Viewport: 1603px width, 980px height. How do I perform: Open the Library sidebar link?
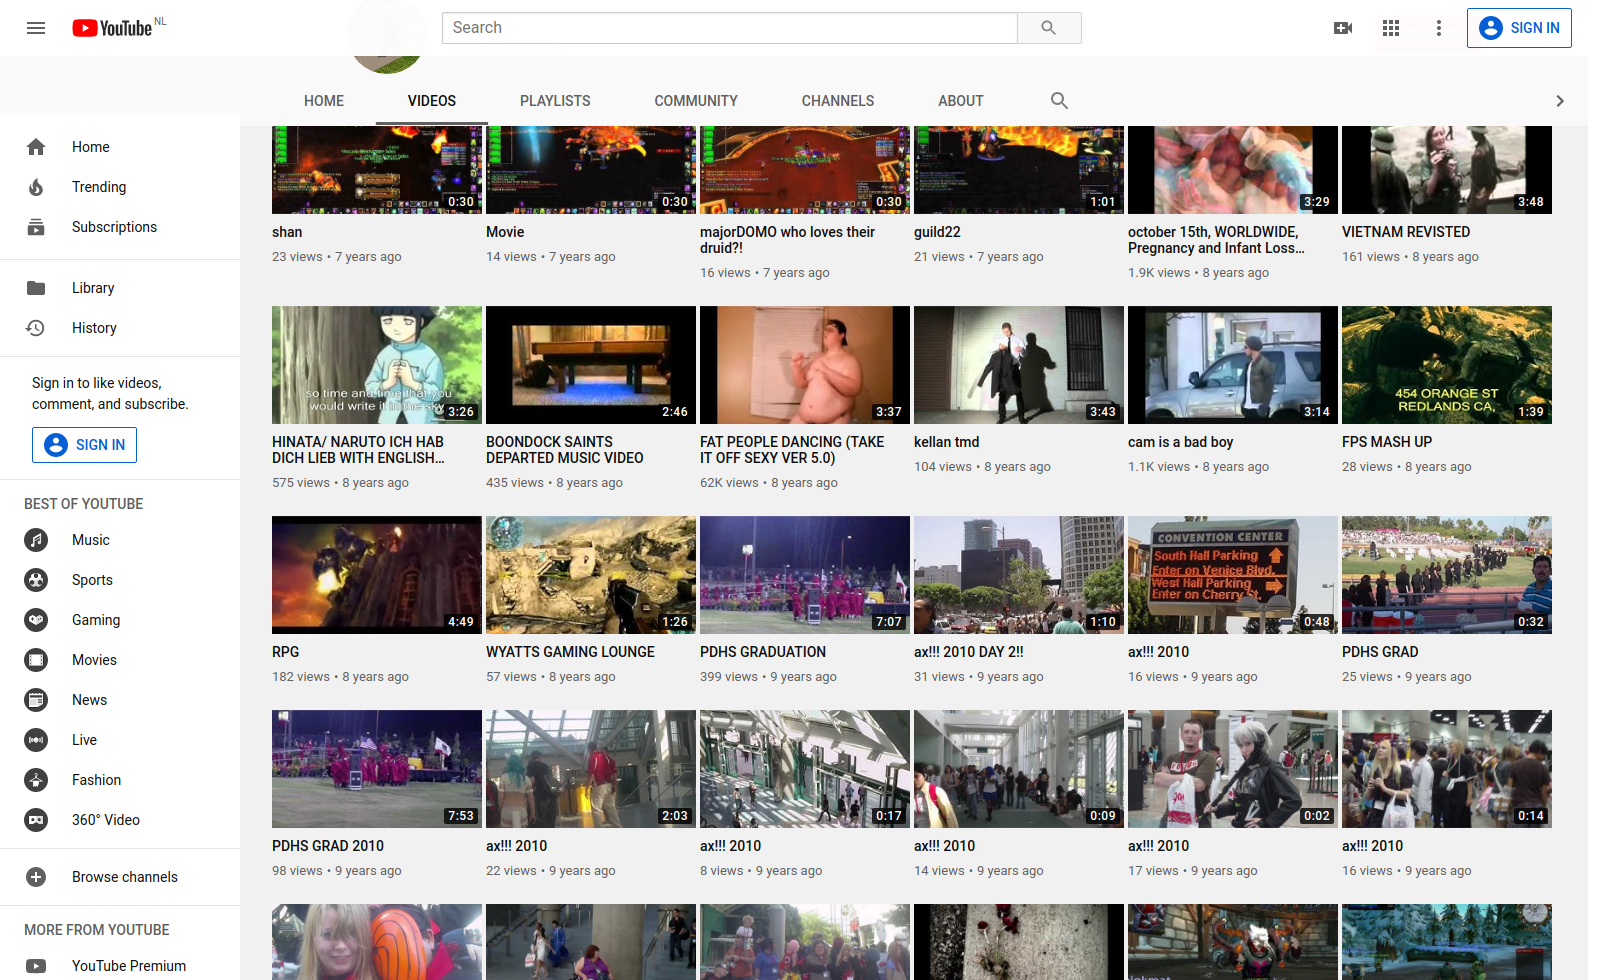tap(120, 288)
